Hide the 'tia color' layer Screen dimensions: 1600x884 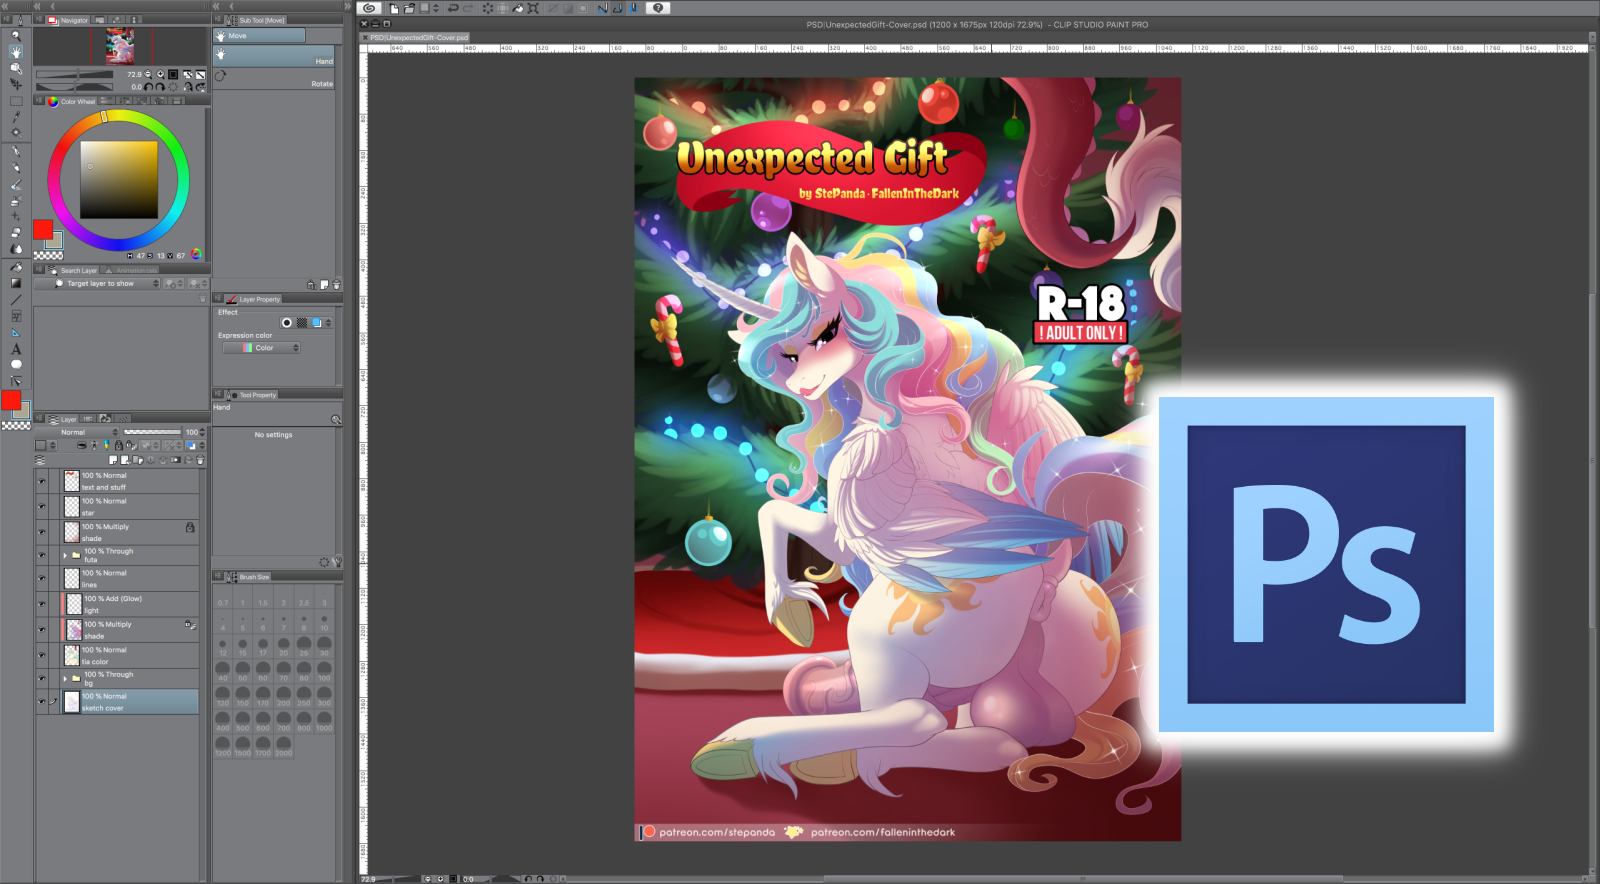(42, 655)
